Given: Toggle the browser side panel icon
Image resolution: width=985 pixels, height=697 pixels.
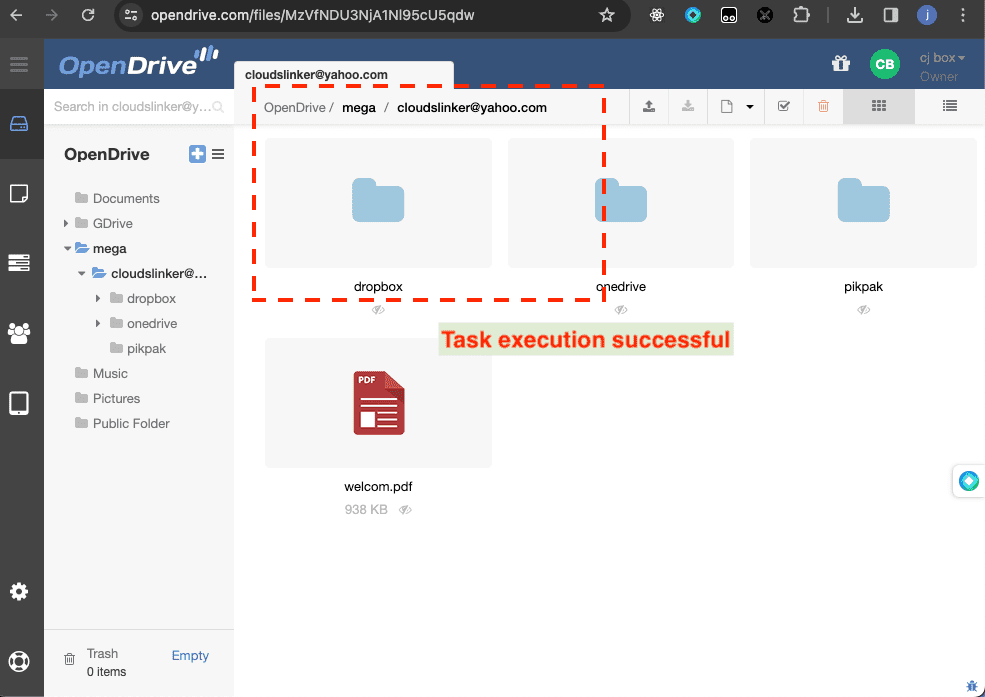Looking at the screenshot, I should click(891, 15).
